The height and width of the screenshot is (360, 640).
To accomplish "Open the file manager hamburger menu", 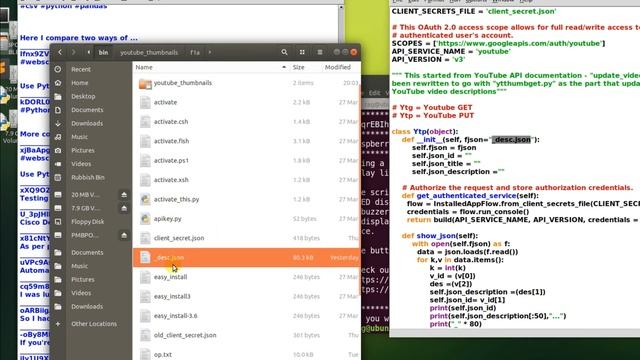I will [320, 52].
